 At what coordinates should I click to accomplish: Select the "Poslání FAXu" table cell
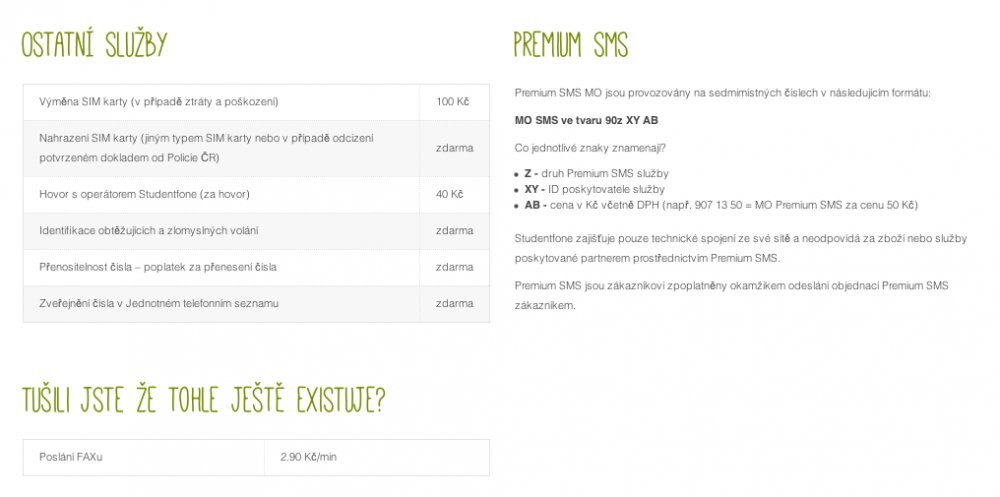tap(71, 457)
